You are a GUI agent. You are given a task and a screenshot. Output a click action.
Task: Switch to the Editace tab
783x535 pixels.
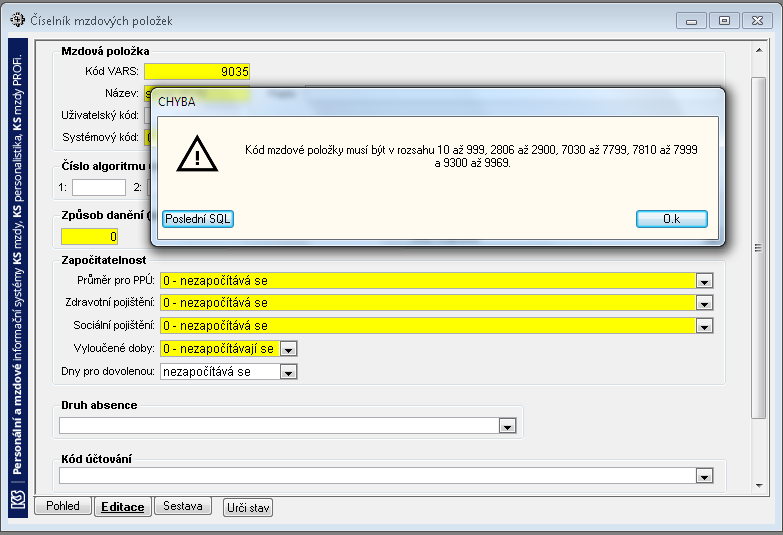point(123,507)
